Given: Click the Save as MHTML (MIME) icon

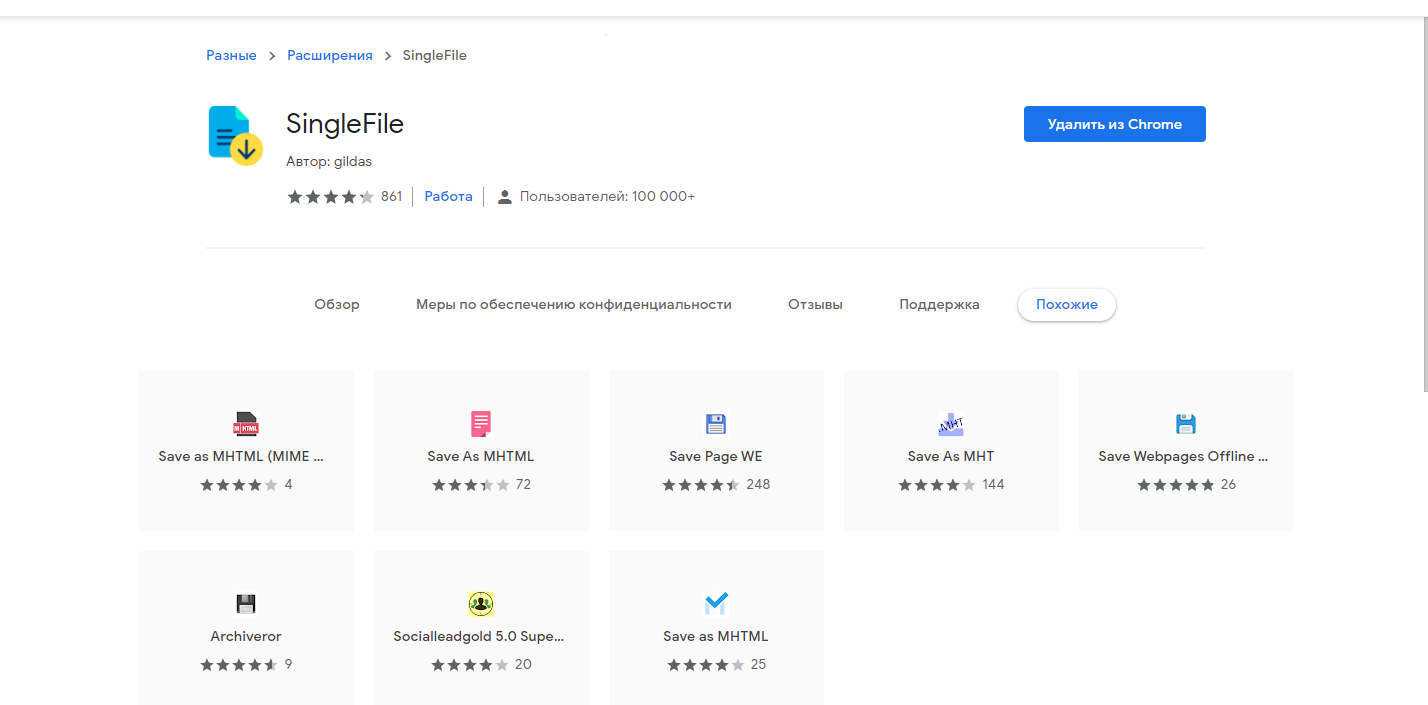Looking at the screenshot, I should click(x=246, y=424).
